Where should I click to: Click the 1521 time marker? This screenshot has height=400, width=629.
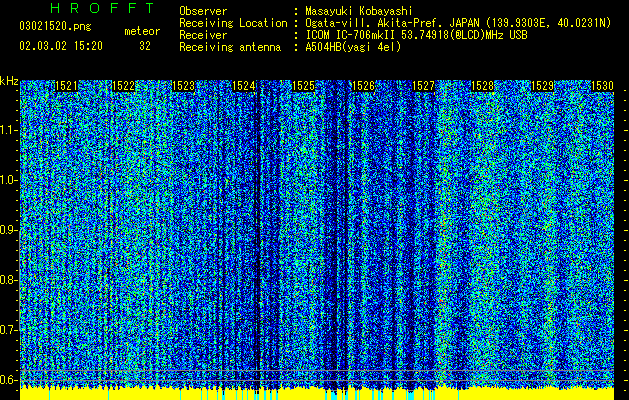66,86
